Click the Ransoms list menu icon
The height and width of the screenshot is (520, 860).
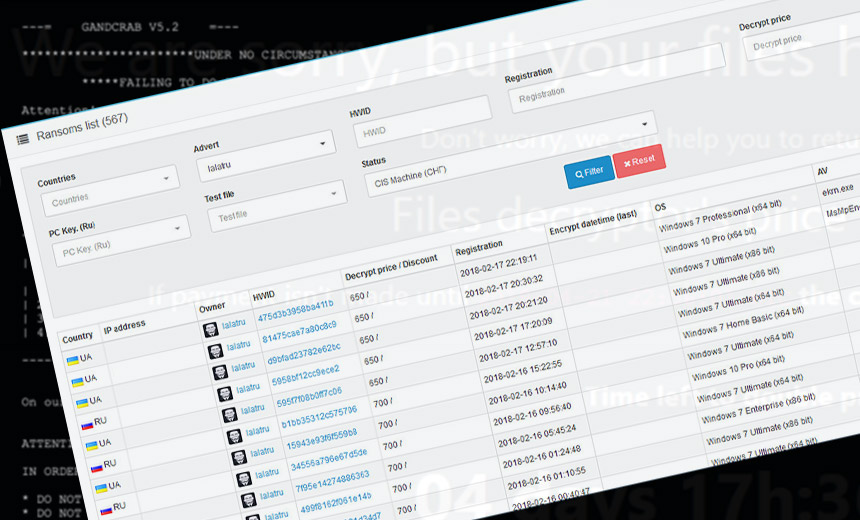click(x=22, y=139)
